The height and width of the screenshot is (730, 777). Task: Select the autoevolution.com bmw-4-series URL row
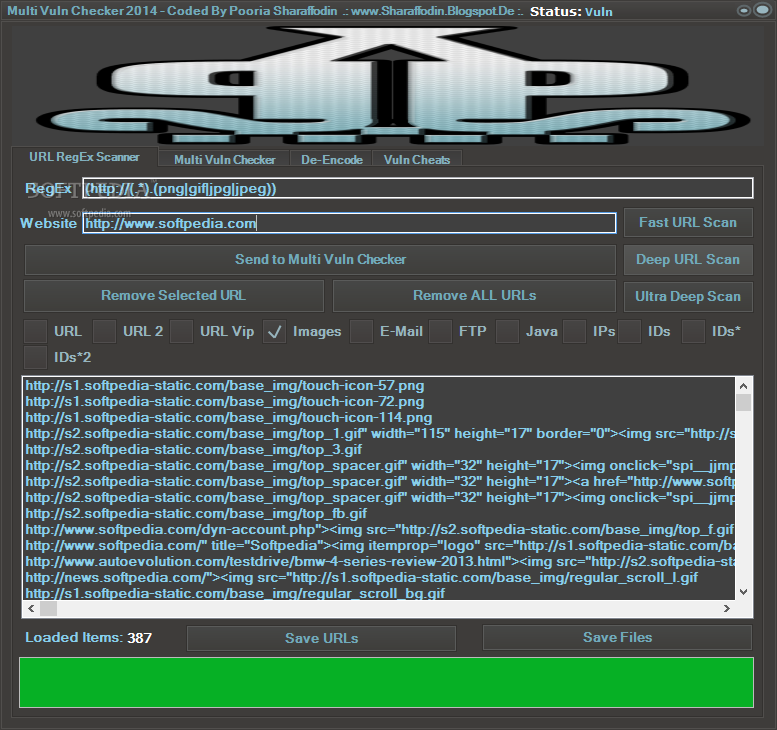379,562
